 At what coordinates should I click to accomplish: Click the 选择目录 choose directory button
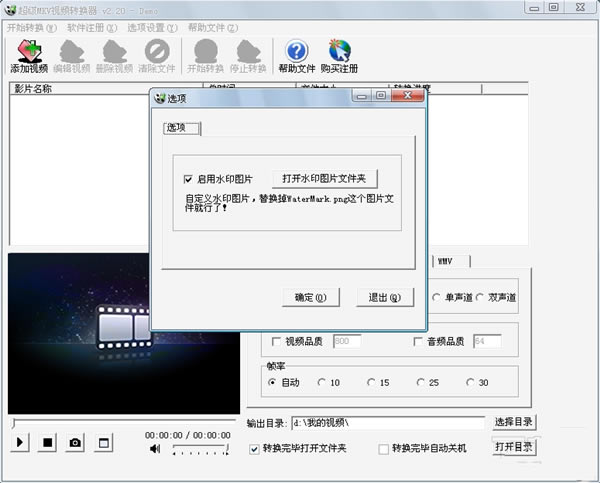click(x=515, y=423)
